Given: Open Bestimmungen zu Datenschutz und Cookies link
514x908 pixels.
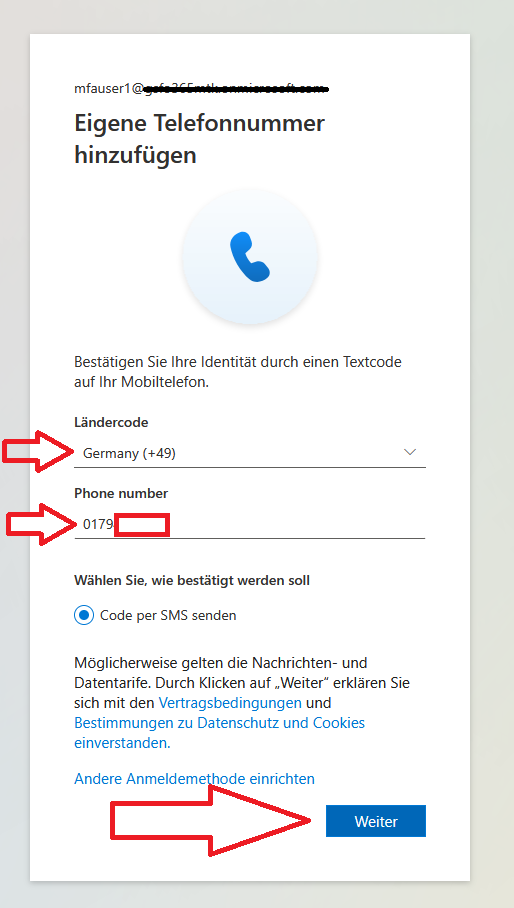Looking at the screenshot, I should (x=219, y=723).
